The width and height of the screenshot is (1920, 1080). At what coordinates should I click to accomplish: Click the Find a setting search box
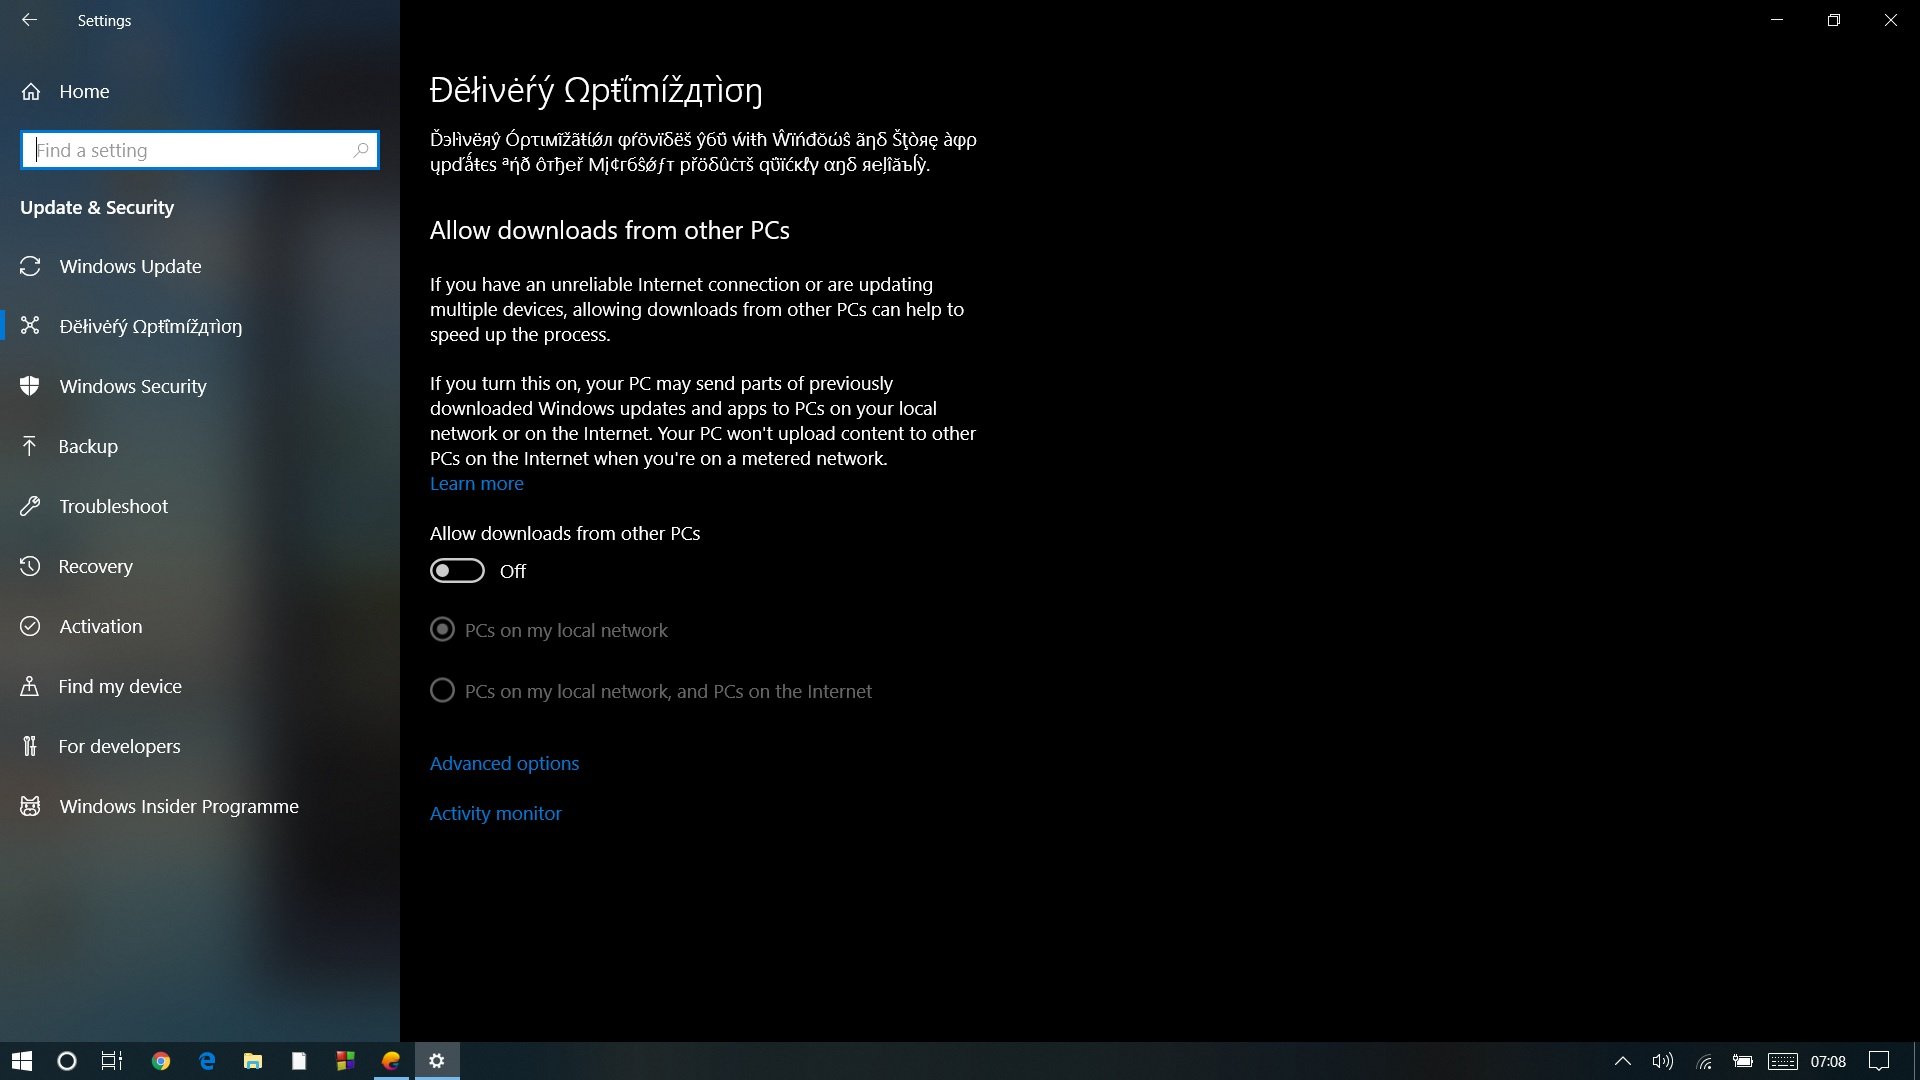click(x=200, y=150)
